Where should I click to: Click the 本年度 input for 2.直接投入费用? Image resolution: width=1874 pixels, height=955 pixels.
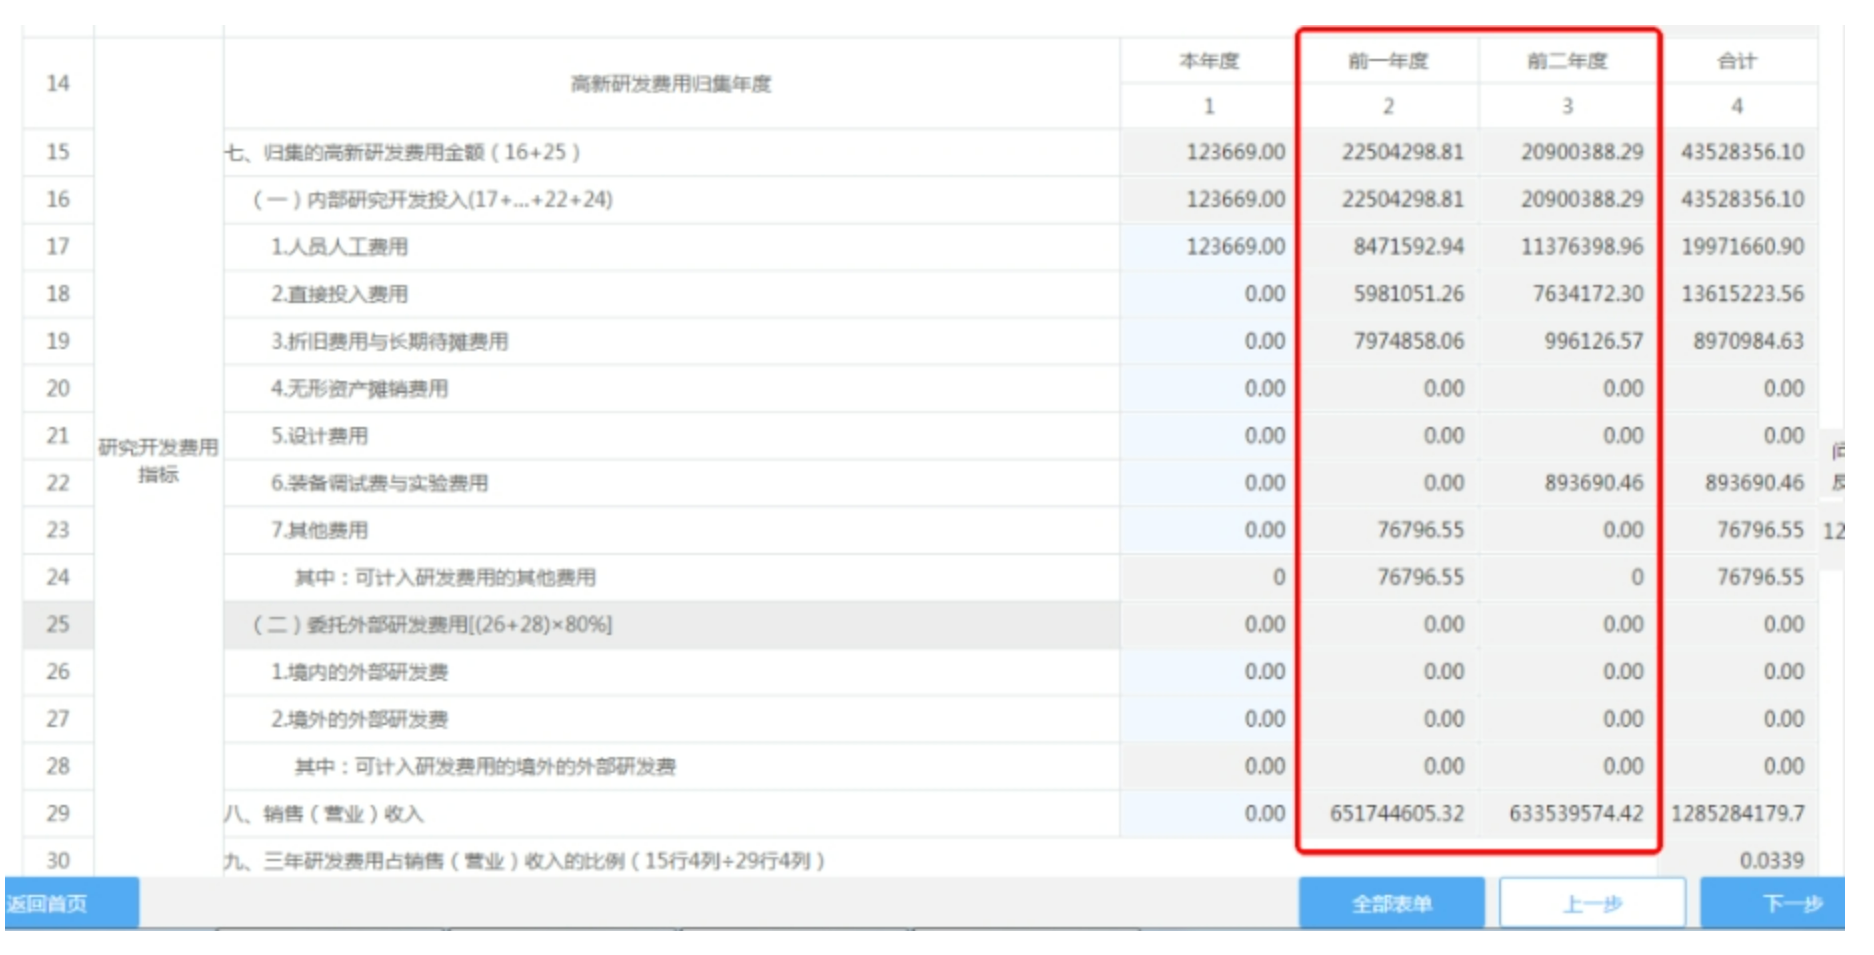click(x=1209, y=294)
